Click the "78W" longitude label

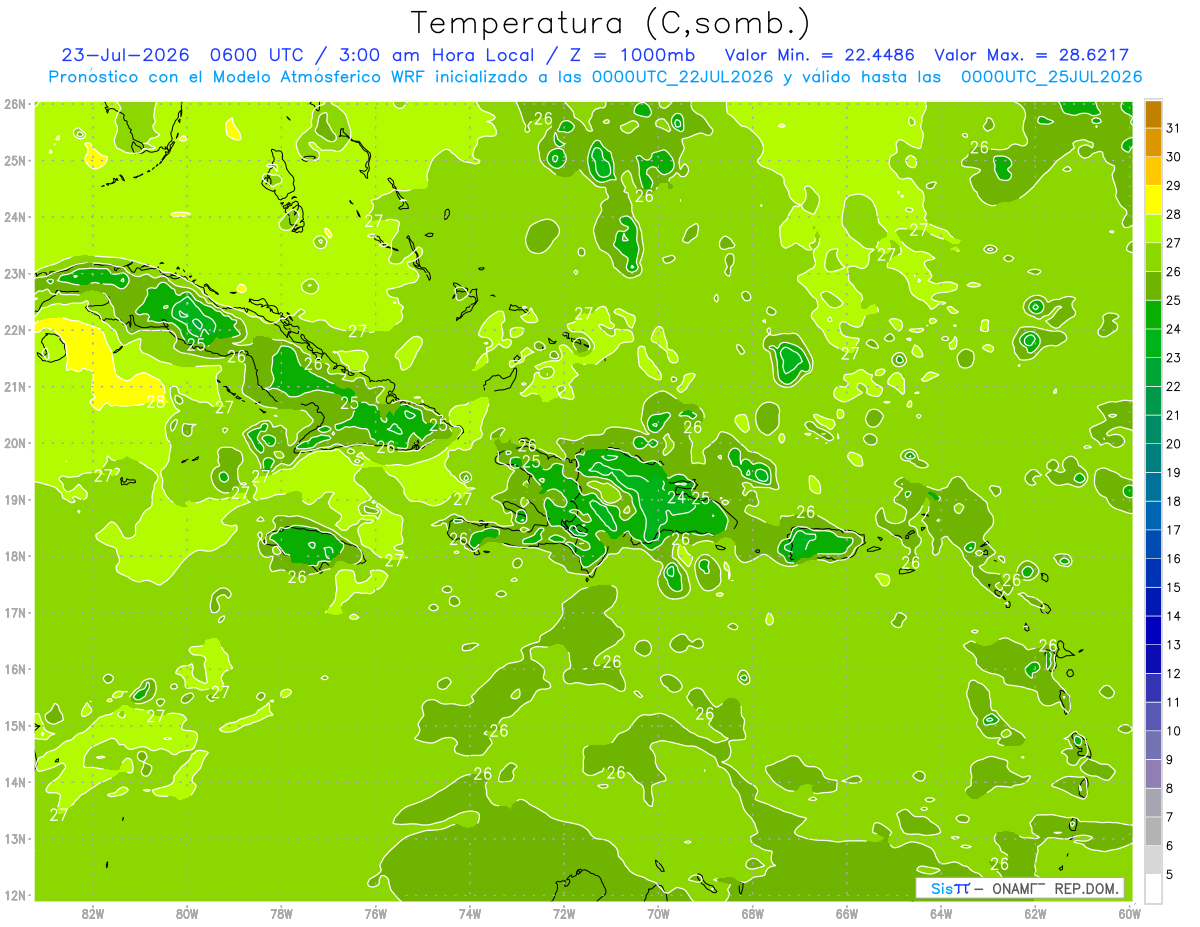(x=282, y=913)
